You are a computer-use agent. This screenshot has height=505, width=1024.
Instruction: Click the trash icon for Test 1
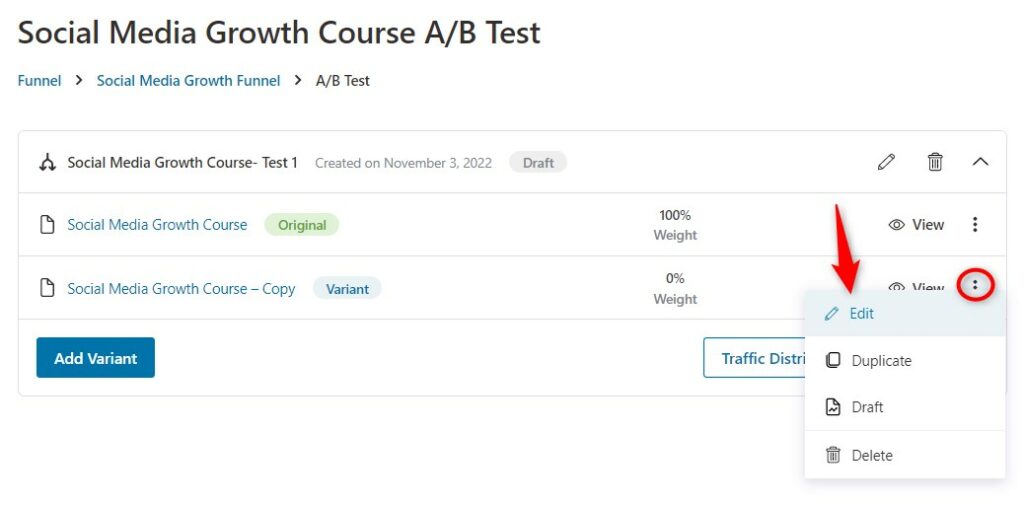pyautogui.click(x=935, y=162)
